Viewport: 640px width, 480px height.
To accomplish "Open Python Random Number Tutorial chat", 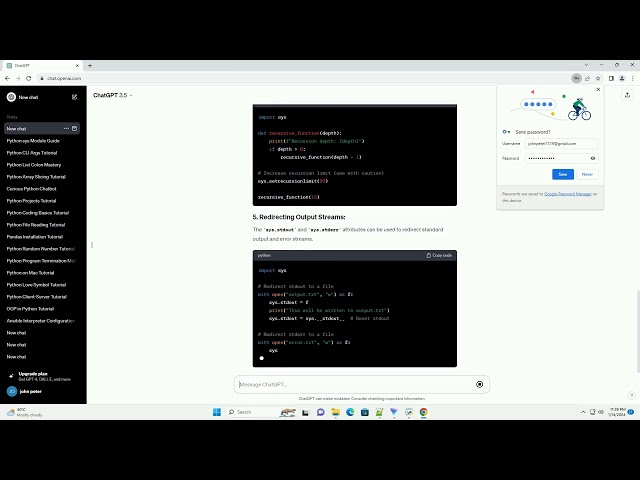I will 42,249.
